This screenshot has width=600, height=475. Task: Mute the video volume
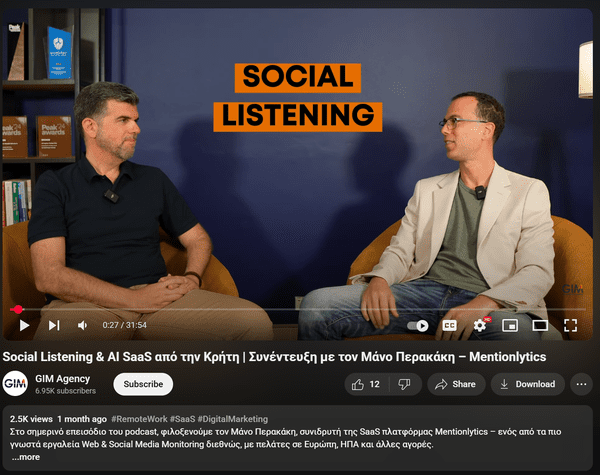[83, 325]
